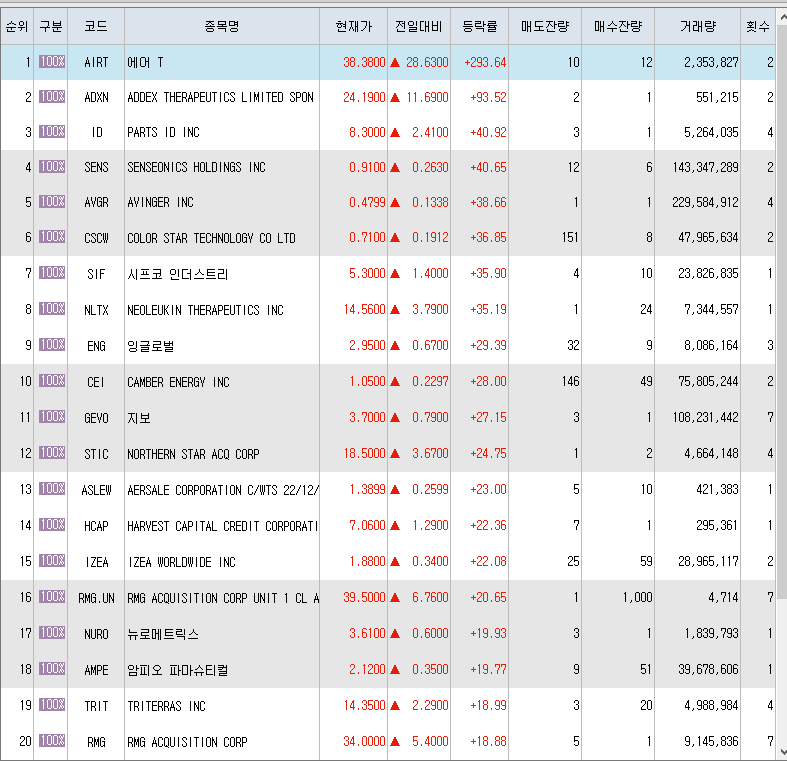This screenshot has width=787, height=761.
Task: Select the 지보 stock name
Action: pyautogui.click(x=139, y=418)
